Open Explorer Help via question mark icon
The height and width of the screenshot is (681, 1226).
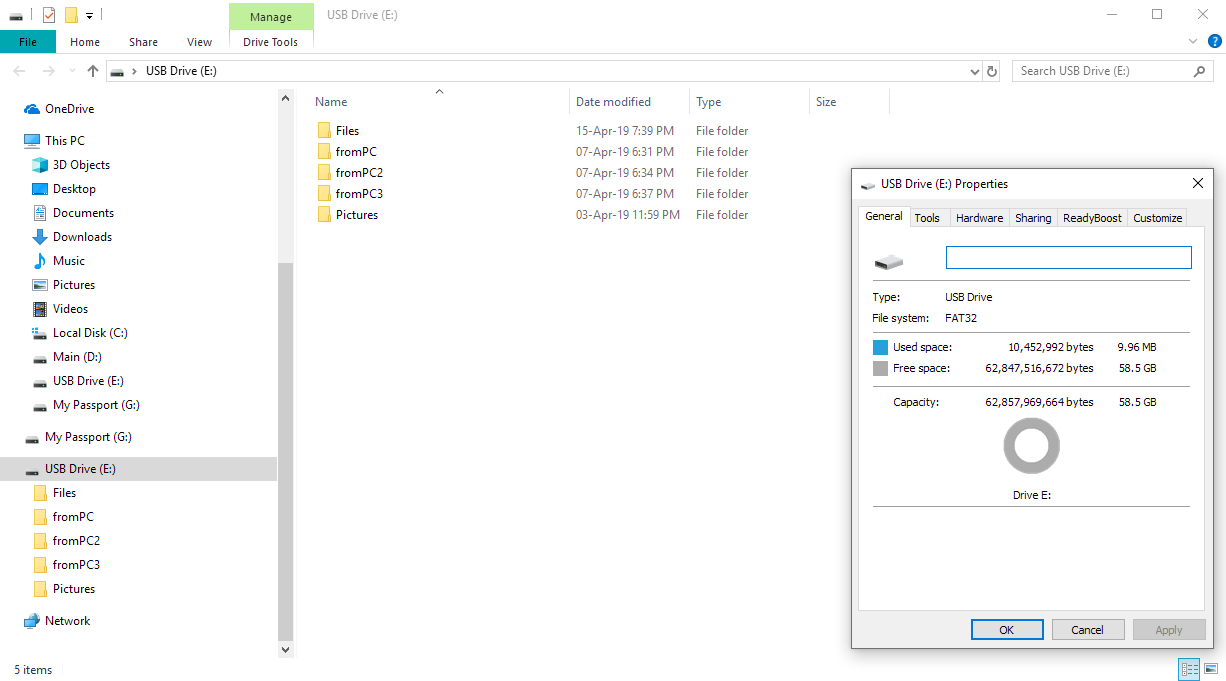(x=1215, y=42)
